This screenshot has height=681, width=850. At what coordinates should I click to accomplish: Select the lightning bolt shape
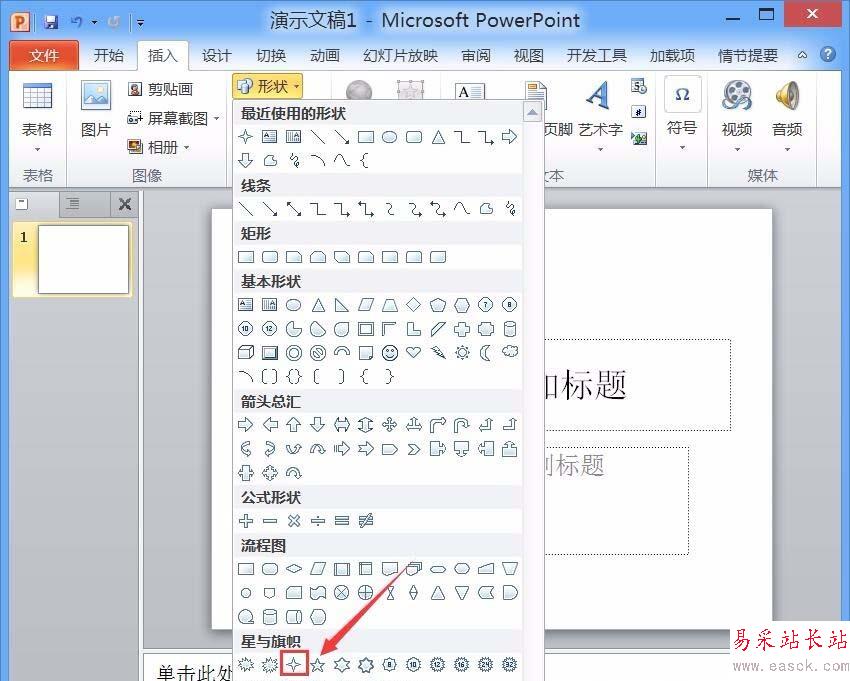coord(437,353)
